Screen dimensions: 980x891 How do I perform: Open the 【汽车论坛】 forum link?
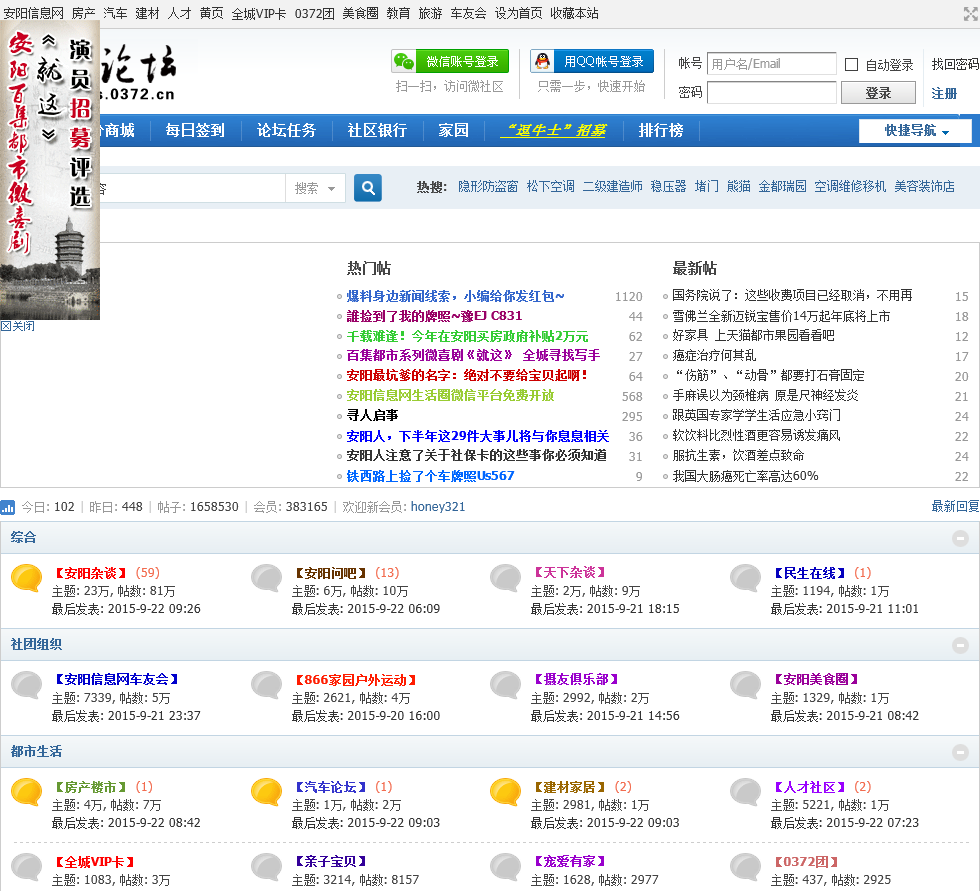[x=331, y=787]
